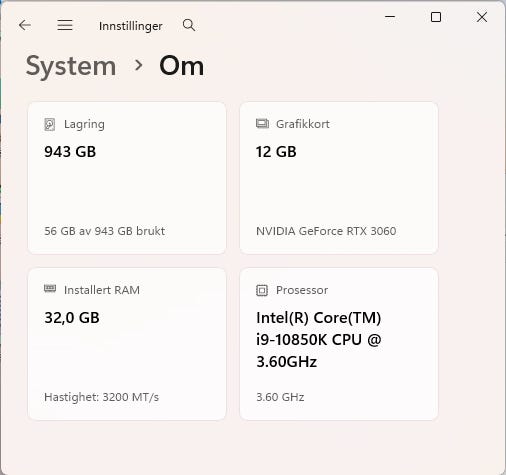This screenshot has width=506, height=475.
Task: Click the 56 GB av 943 GB brukt text
Action: pyautogui.click(x=104, y=231)
